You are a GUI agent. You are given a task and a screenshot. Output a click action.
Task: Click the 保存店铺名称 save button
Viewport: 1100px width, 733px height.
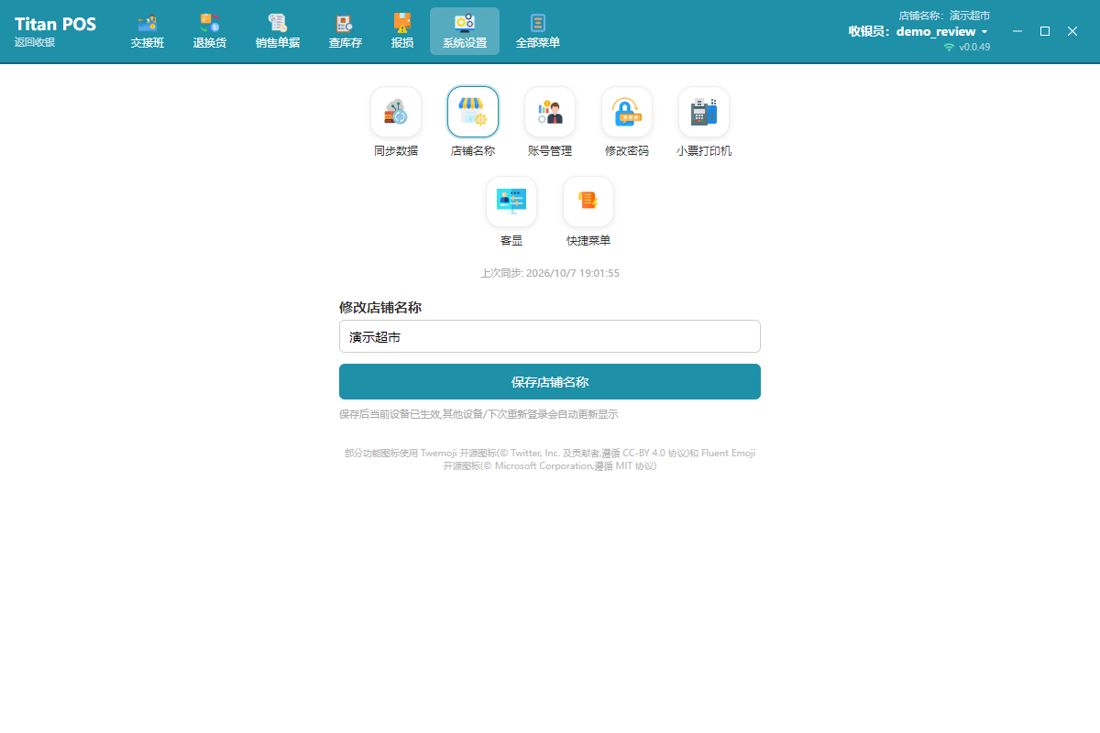point(549,382)
